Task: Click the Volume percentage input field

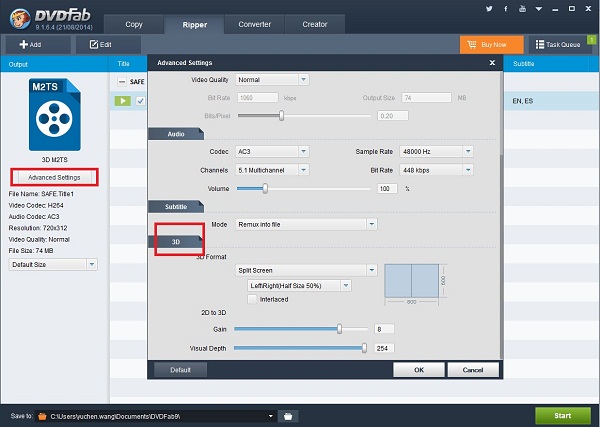Action: [x=386, y=188]
